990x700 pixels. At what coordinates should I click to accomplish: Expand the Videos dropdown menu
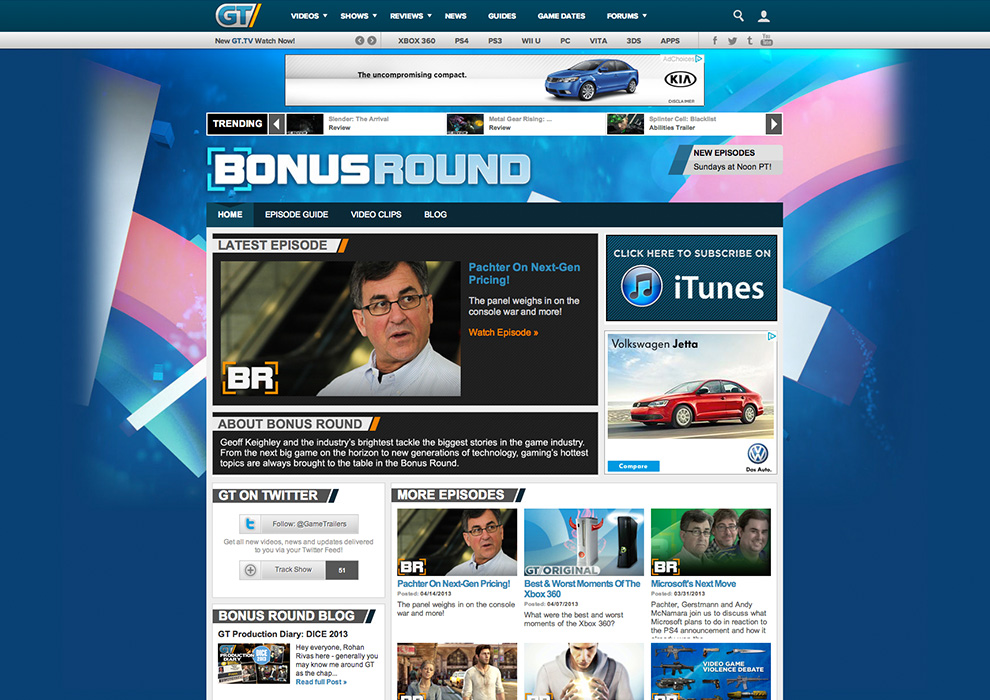310,16
